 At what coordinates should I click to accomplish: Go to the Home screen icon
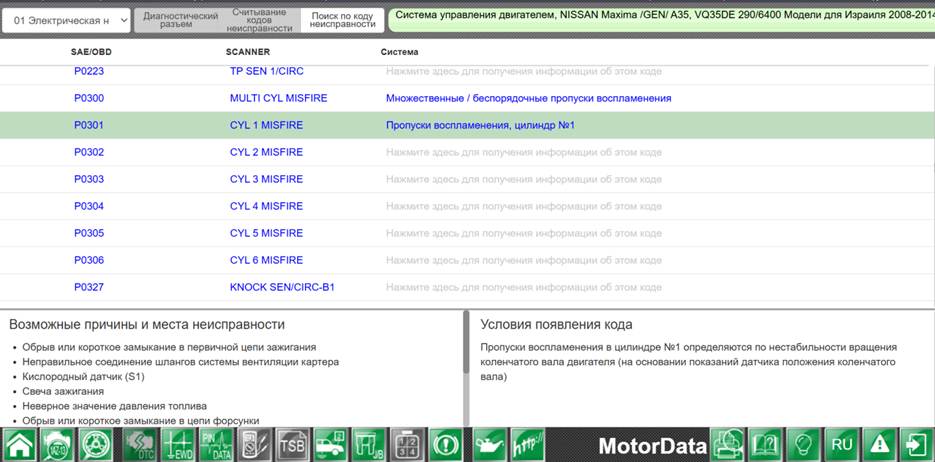(x=18, y=445)
